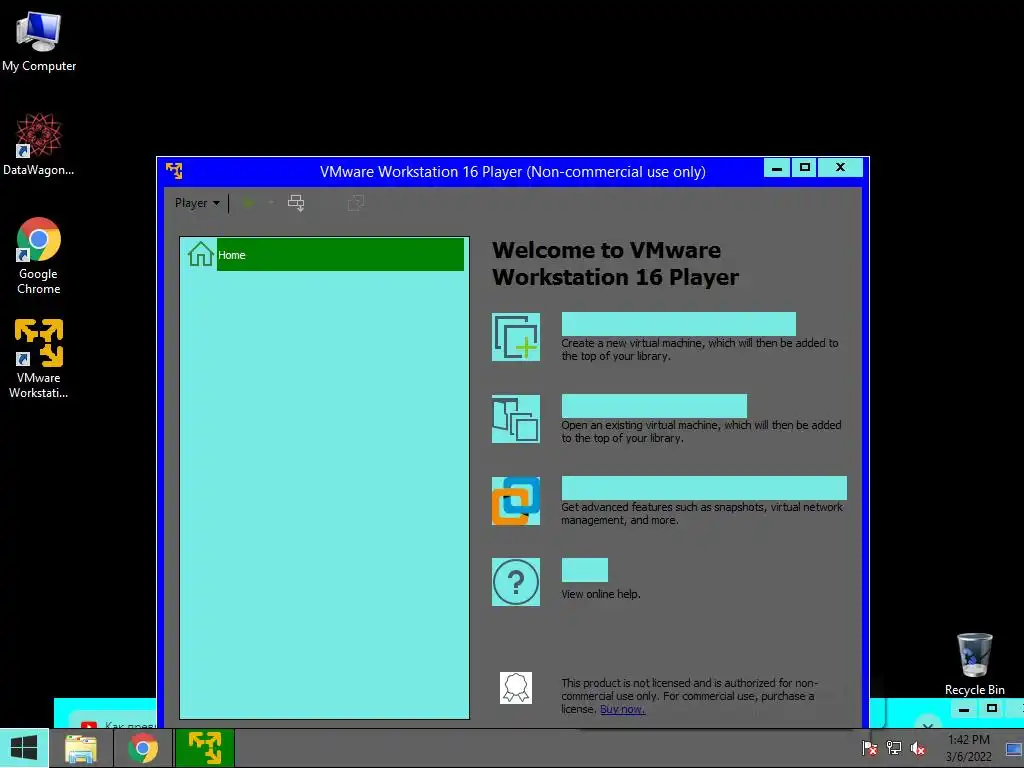Click the Open a Virtual Machine icon
The image size is (1024, 768).
[x=516, y=419]
